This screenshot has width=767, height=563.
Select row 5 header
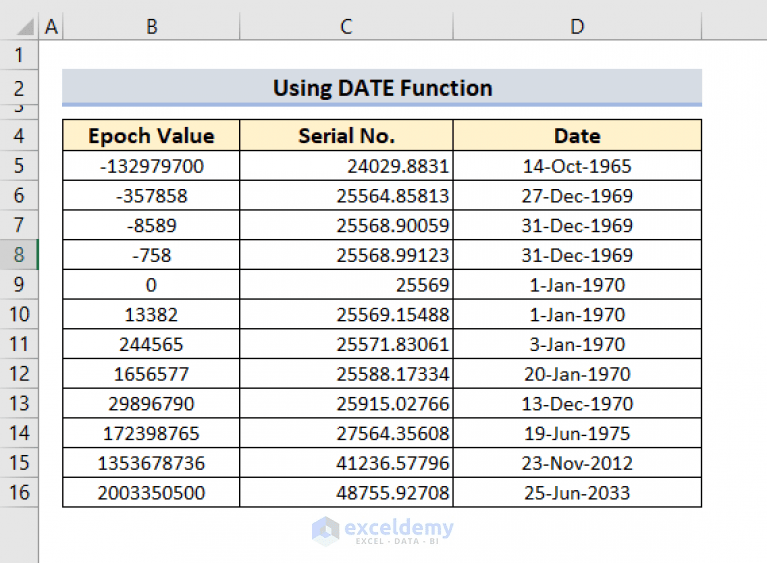pyautogui.click(x=19, y=165)
